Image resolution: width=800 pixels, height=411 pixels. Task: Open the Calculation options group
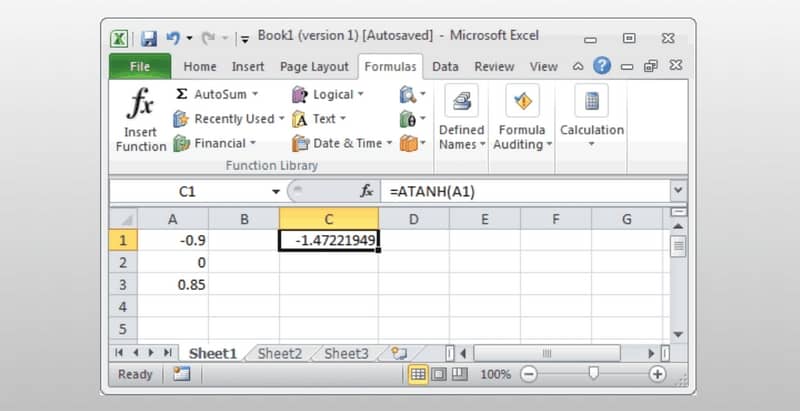click(x=592, y=117)
